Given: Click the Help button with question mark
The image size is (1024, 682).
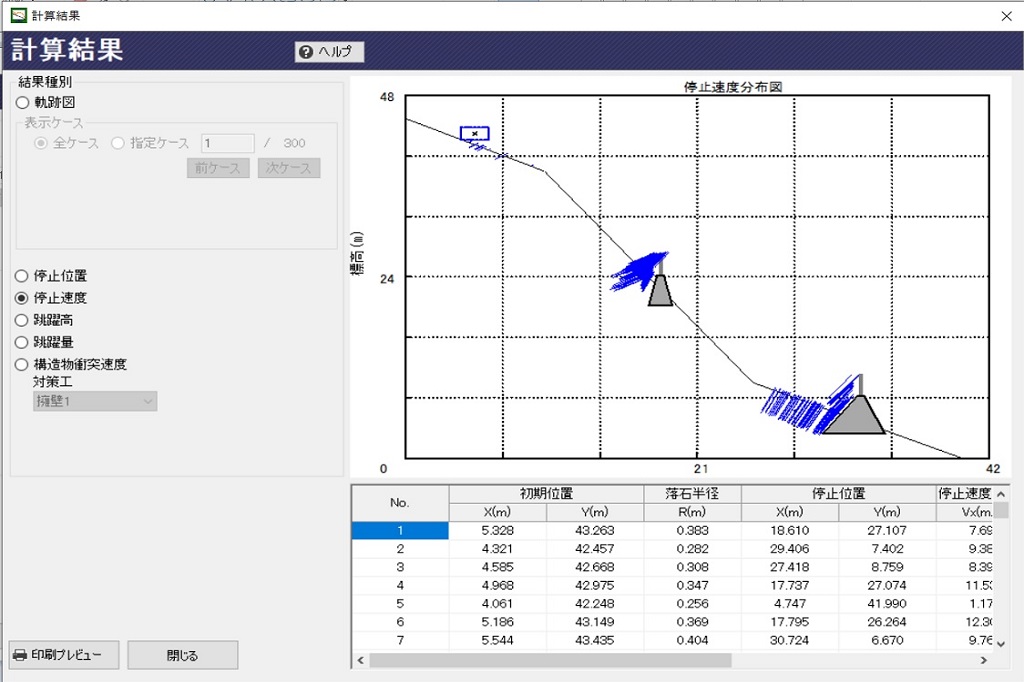Looking at the screenshot, I should coord(329,52).
